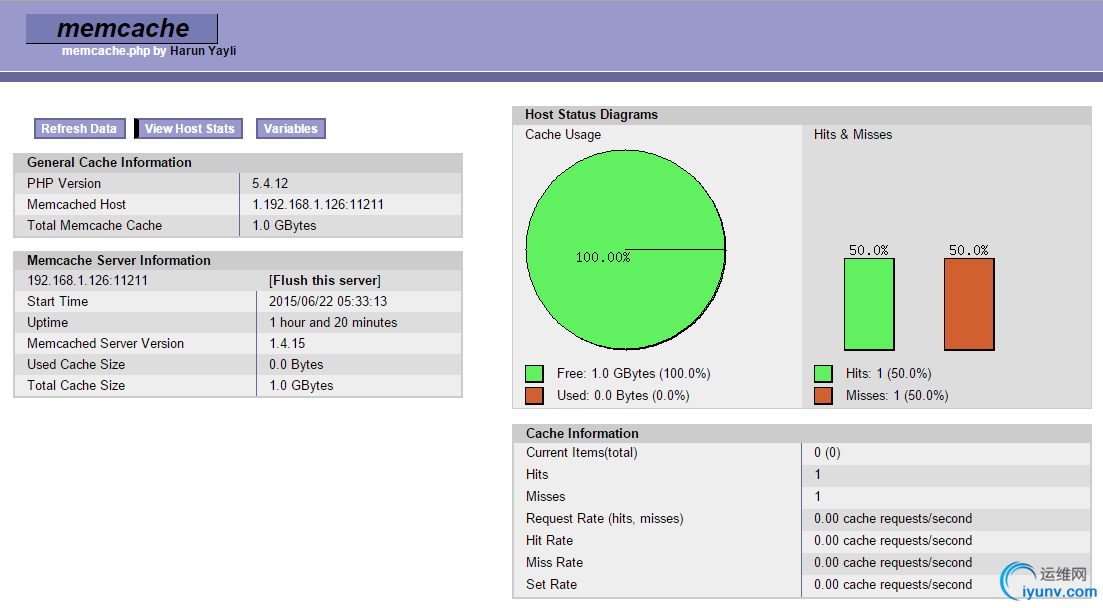Click the Free: 1.0 GBytes legend text
The image size is (1103, 608).
634,374
